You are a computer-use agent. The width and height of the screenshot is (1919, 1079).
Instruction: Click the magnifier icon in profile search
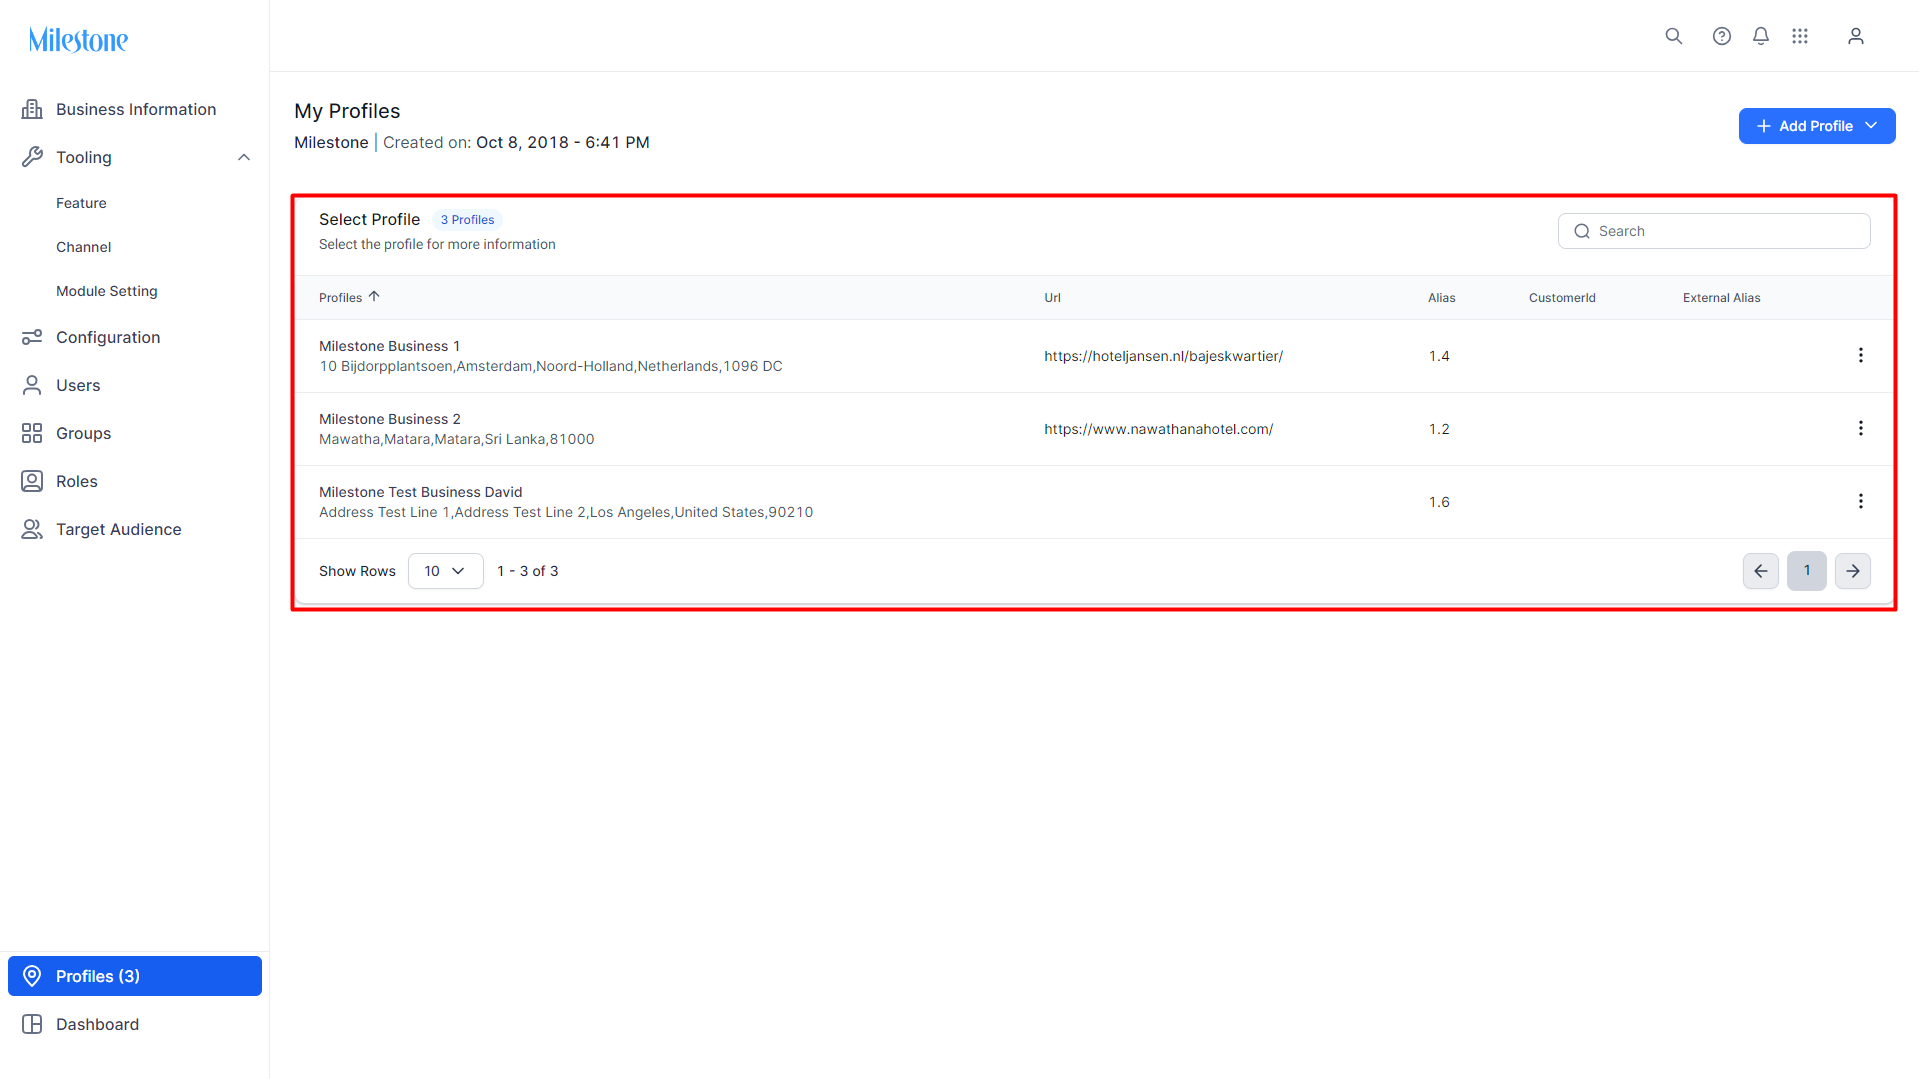1582,231
